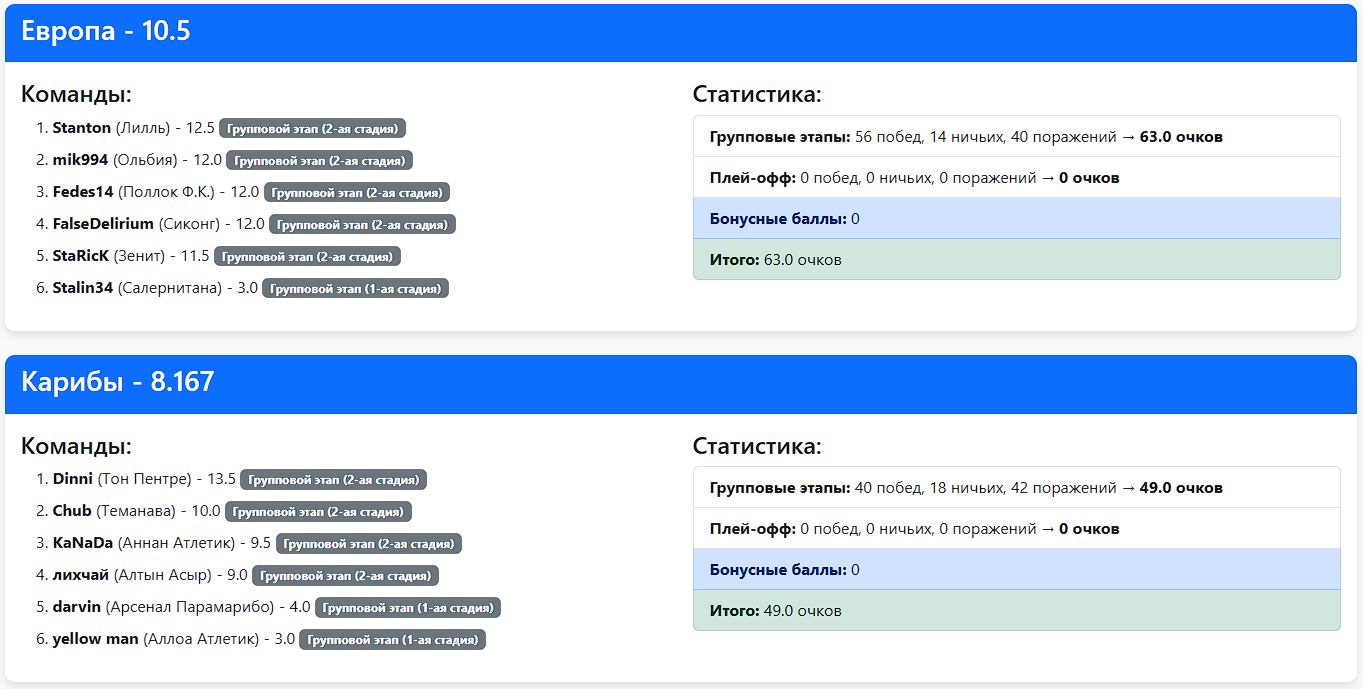Select the StaRicK (Зенит) entry
The height and width of the screenshot is (689, 1363).
pyautogui.click(x=219, y=256)
